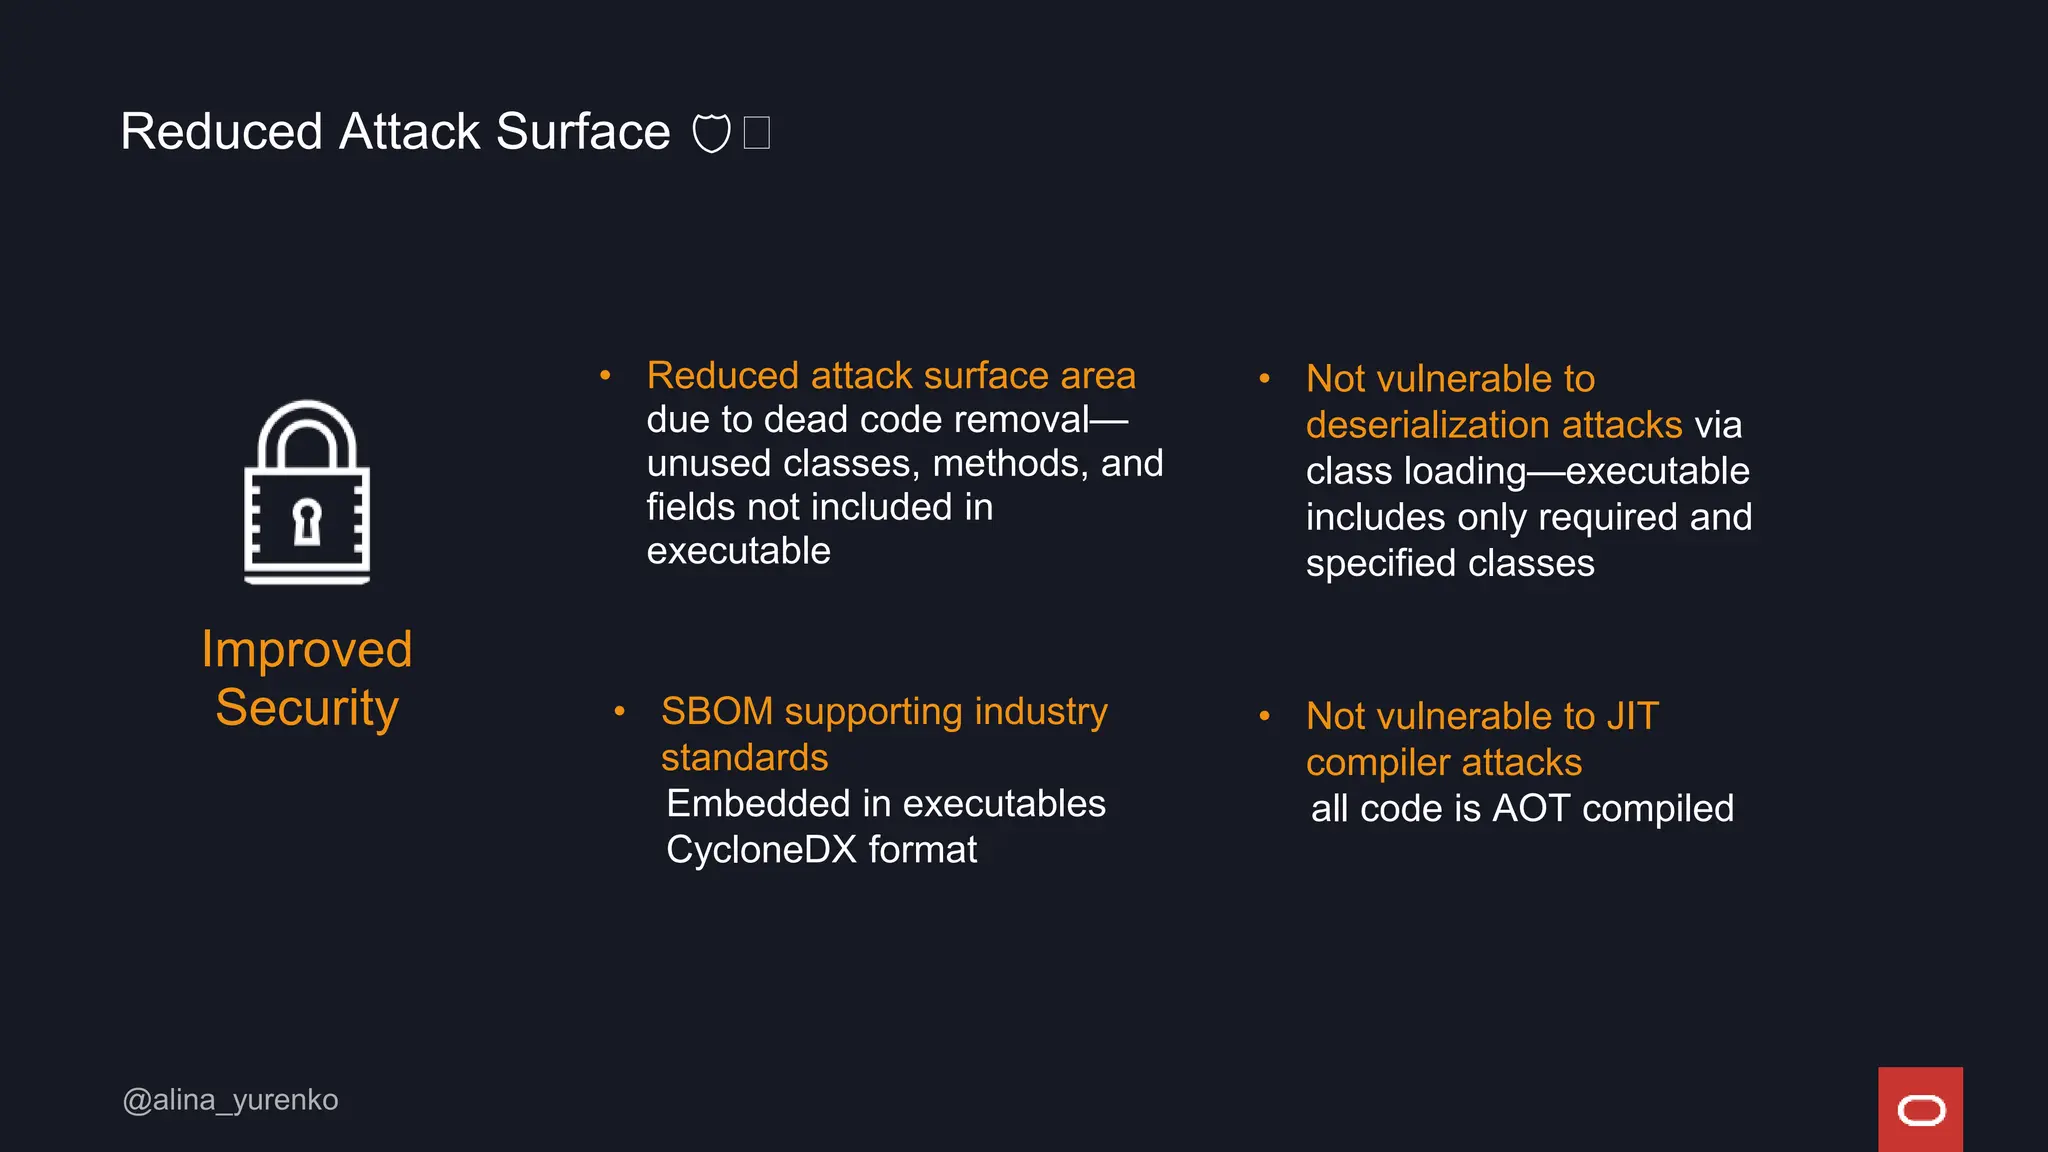Click the 'deserialization attacks' orange text

tap(1494, 425)
